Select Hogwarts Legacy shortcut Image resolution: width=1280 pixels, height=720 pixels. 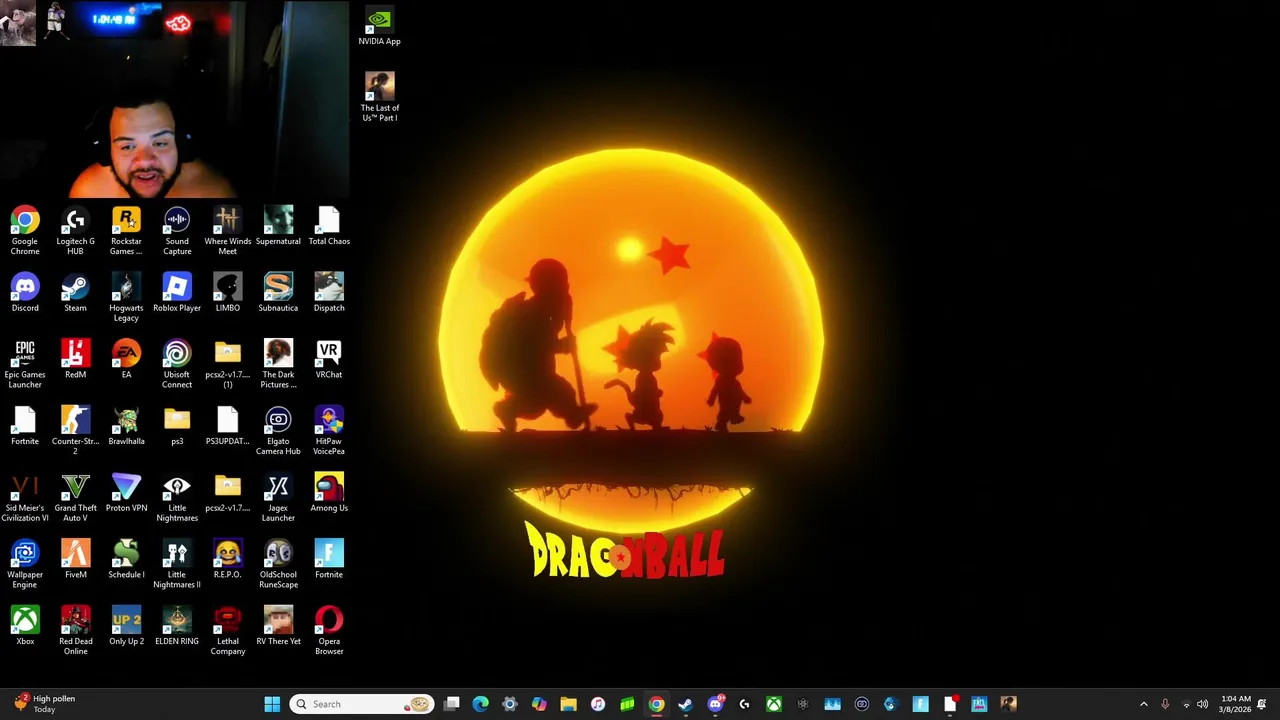pos(126,298)
